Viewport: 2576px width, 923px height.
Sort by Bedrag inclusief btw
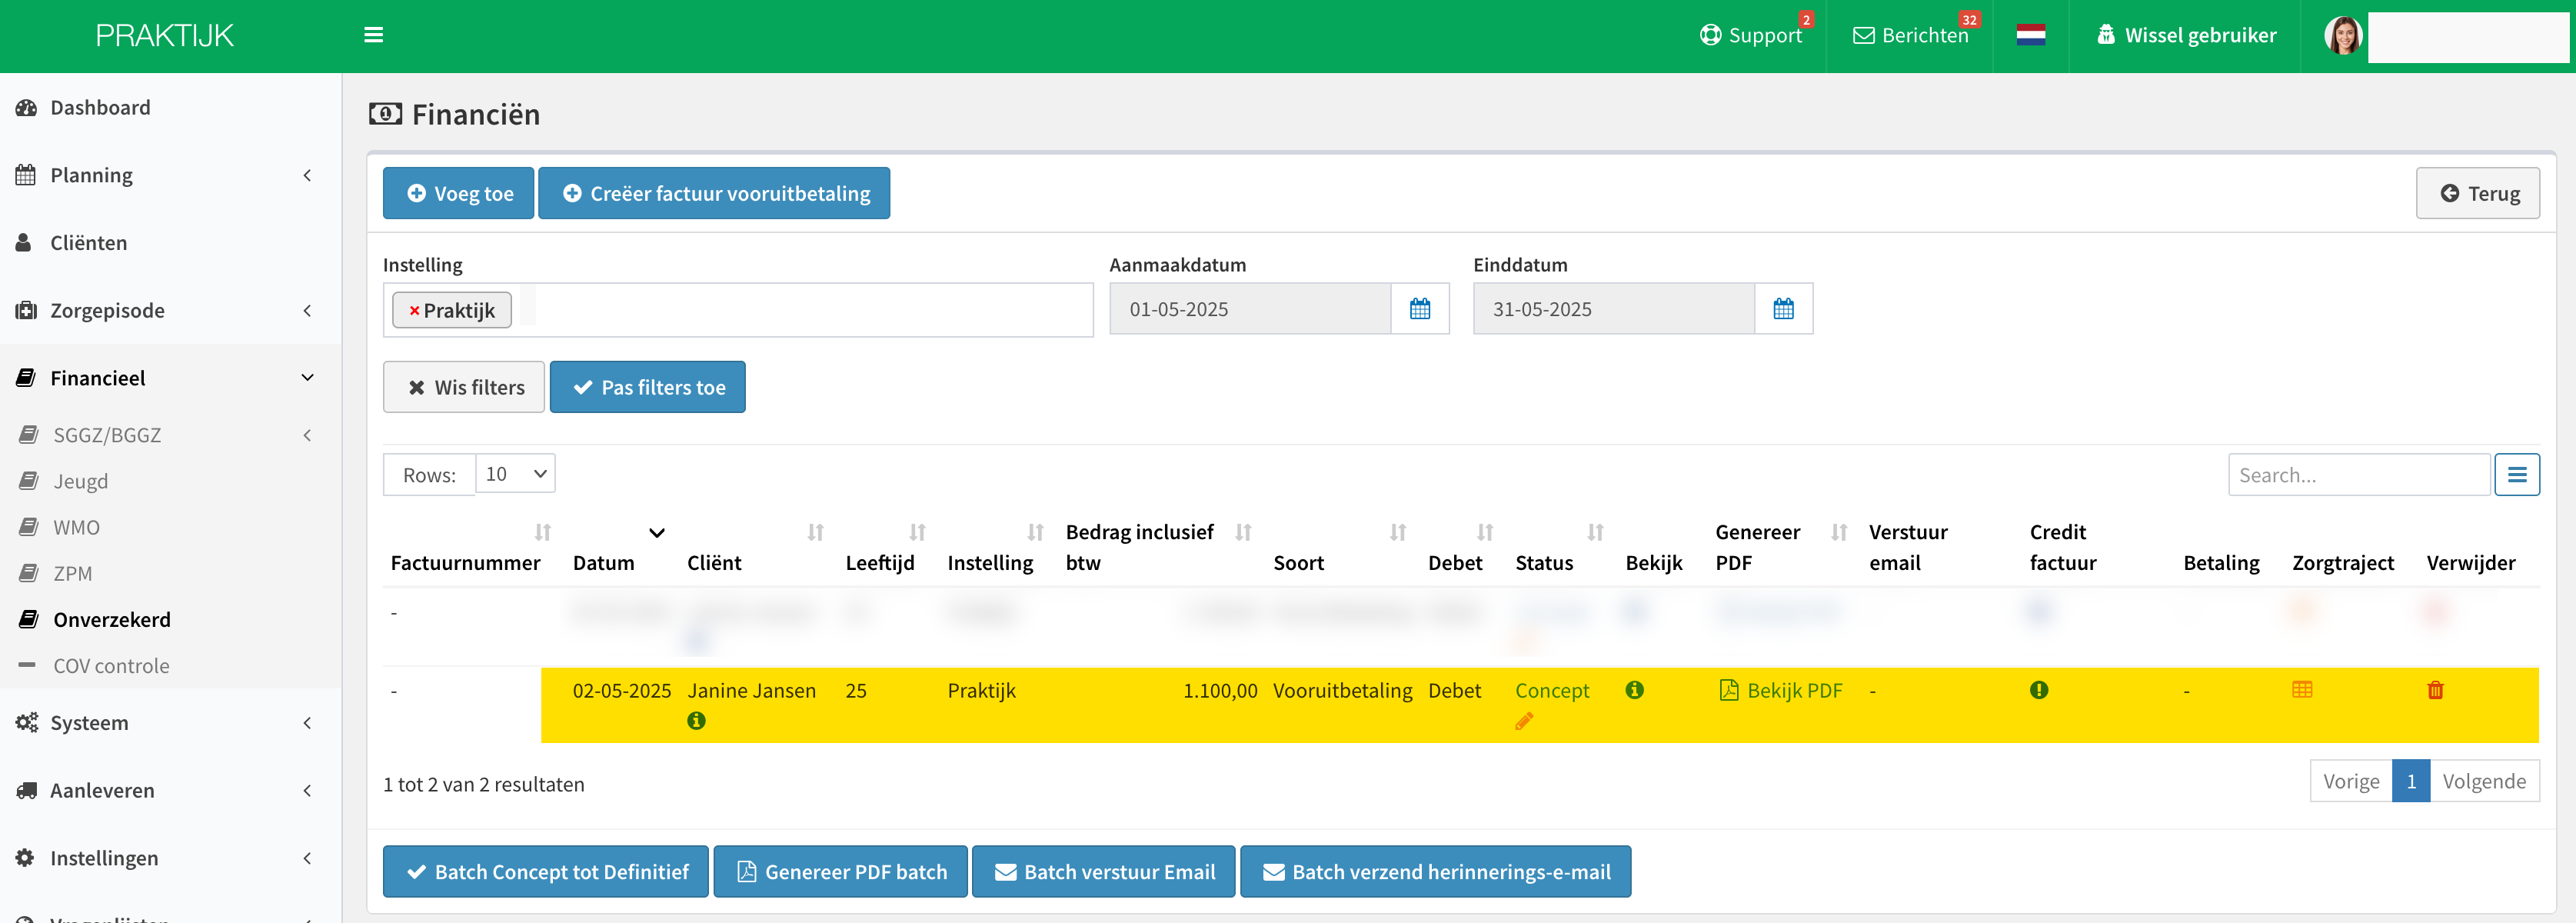click(x=1243, y=532)
